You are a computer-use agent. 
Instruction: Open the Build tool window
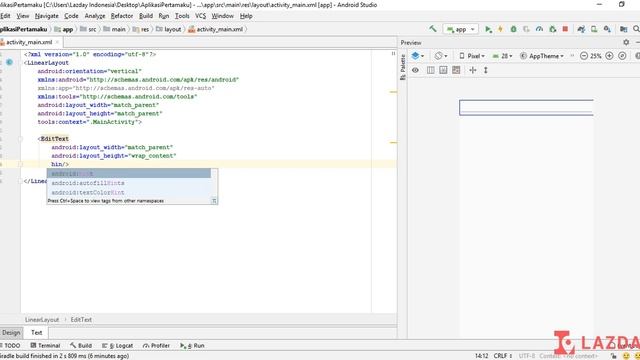pyautogui.click(x=81, y=346)
